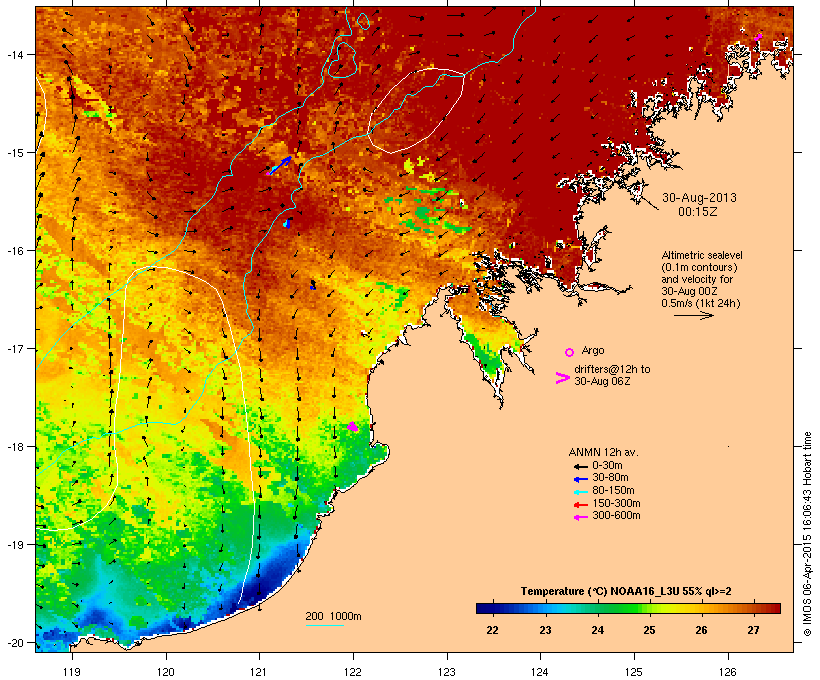Click the magenta 300-600m legend arrow

(580, 517)
